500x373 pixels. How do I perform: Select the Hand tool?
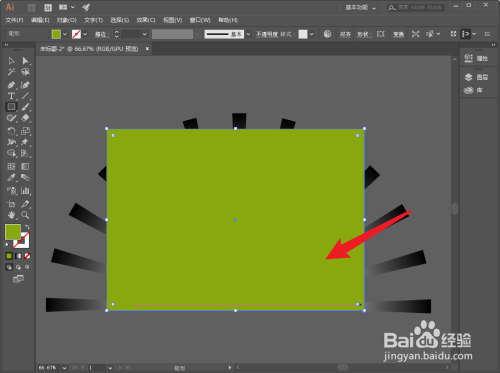click(11, 215)
